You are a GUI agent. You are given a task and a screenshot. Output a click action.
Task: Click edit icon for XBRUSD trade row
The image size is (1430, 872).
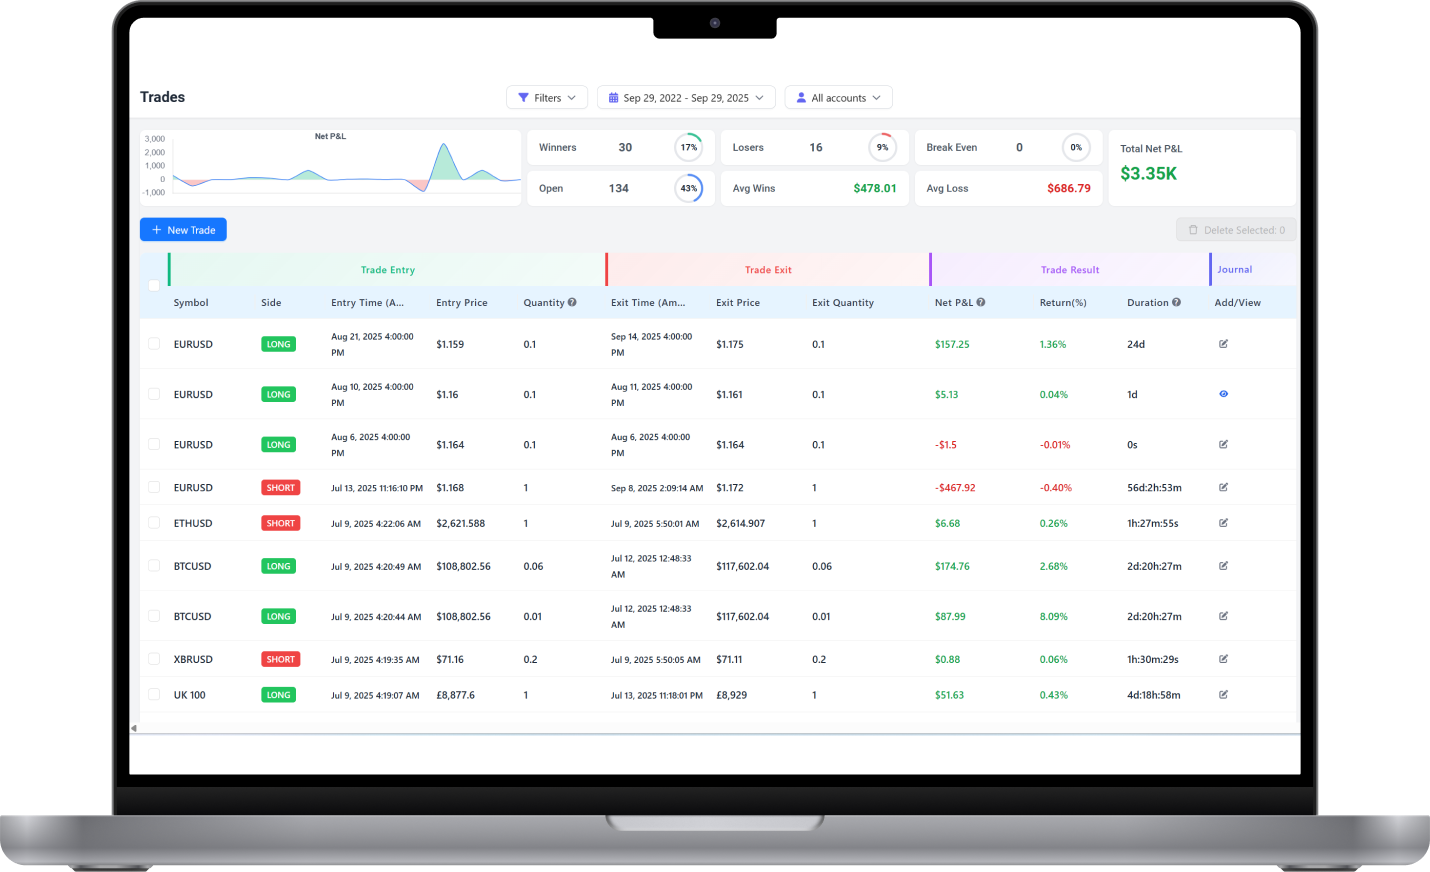pos(1223,659)
